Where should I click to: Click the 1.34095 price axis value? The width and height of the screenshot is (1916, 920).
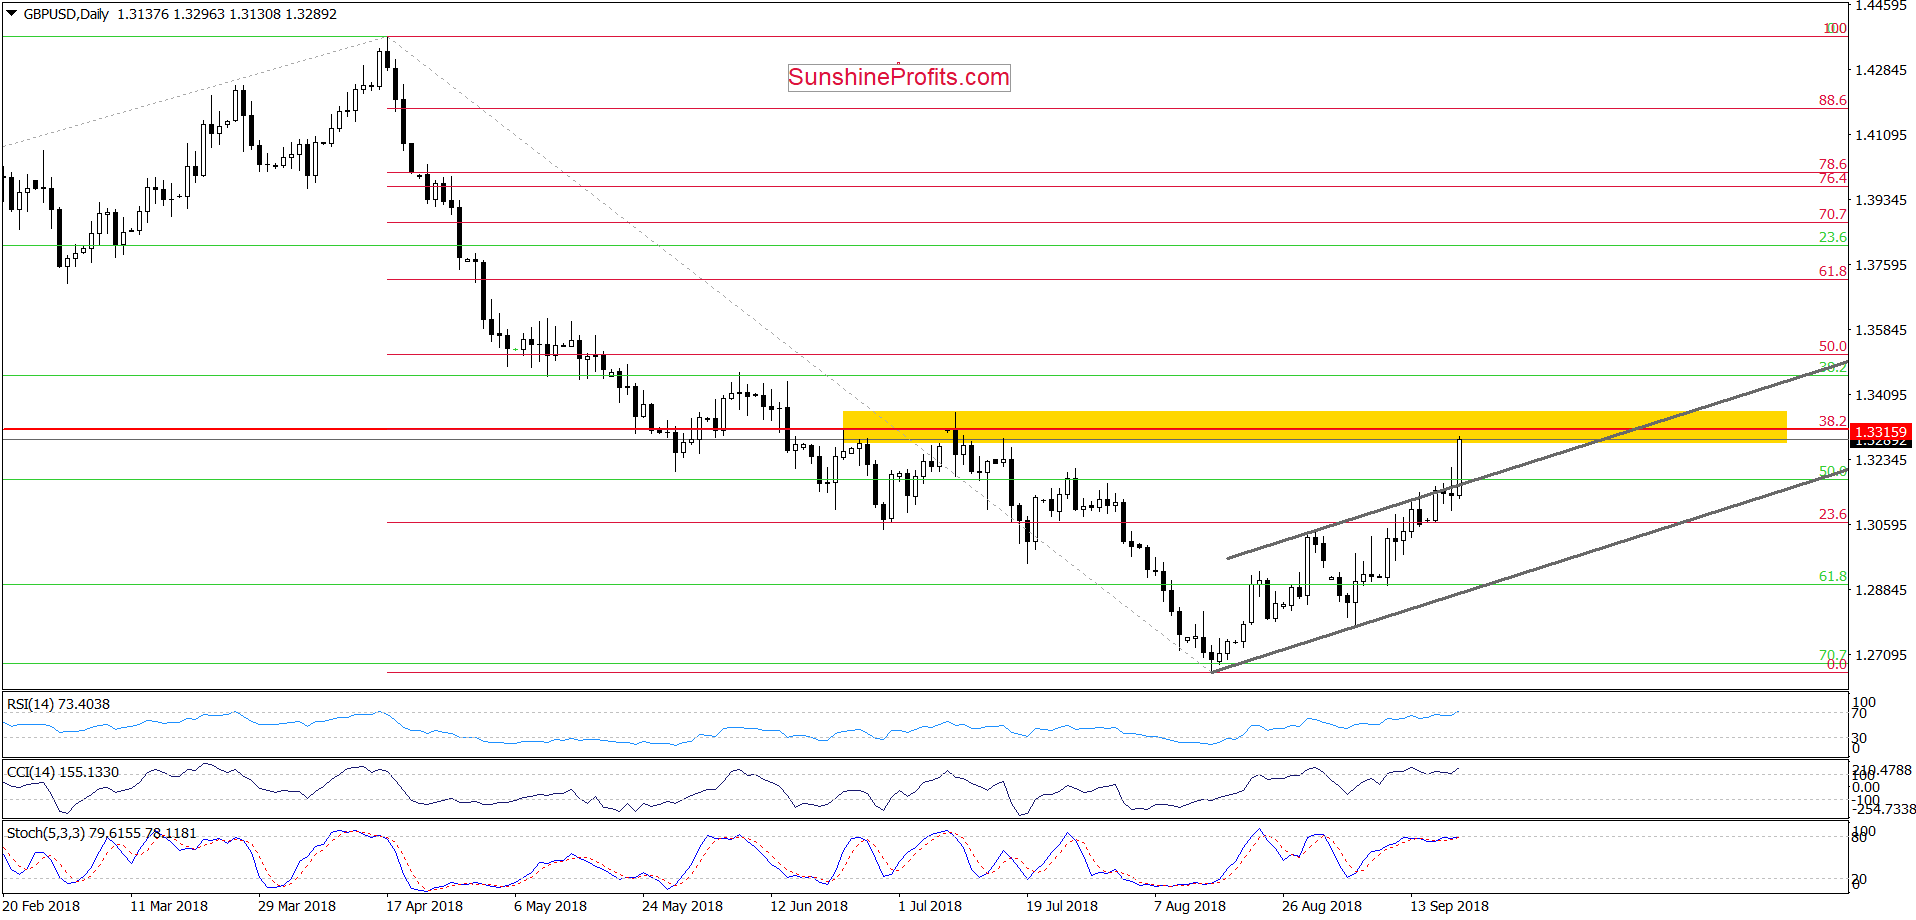1881,395
